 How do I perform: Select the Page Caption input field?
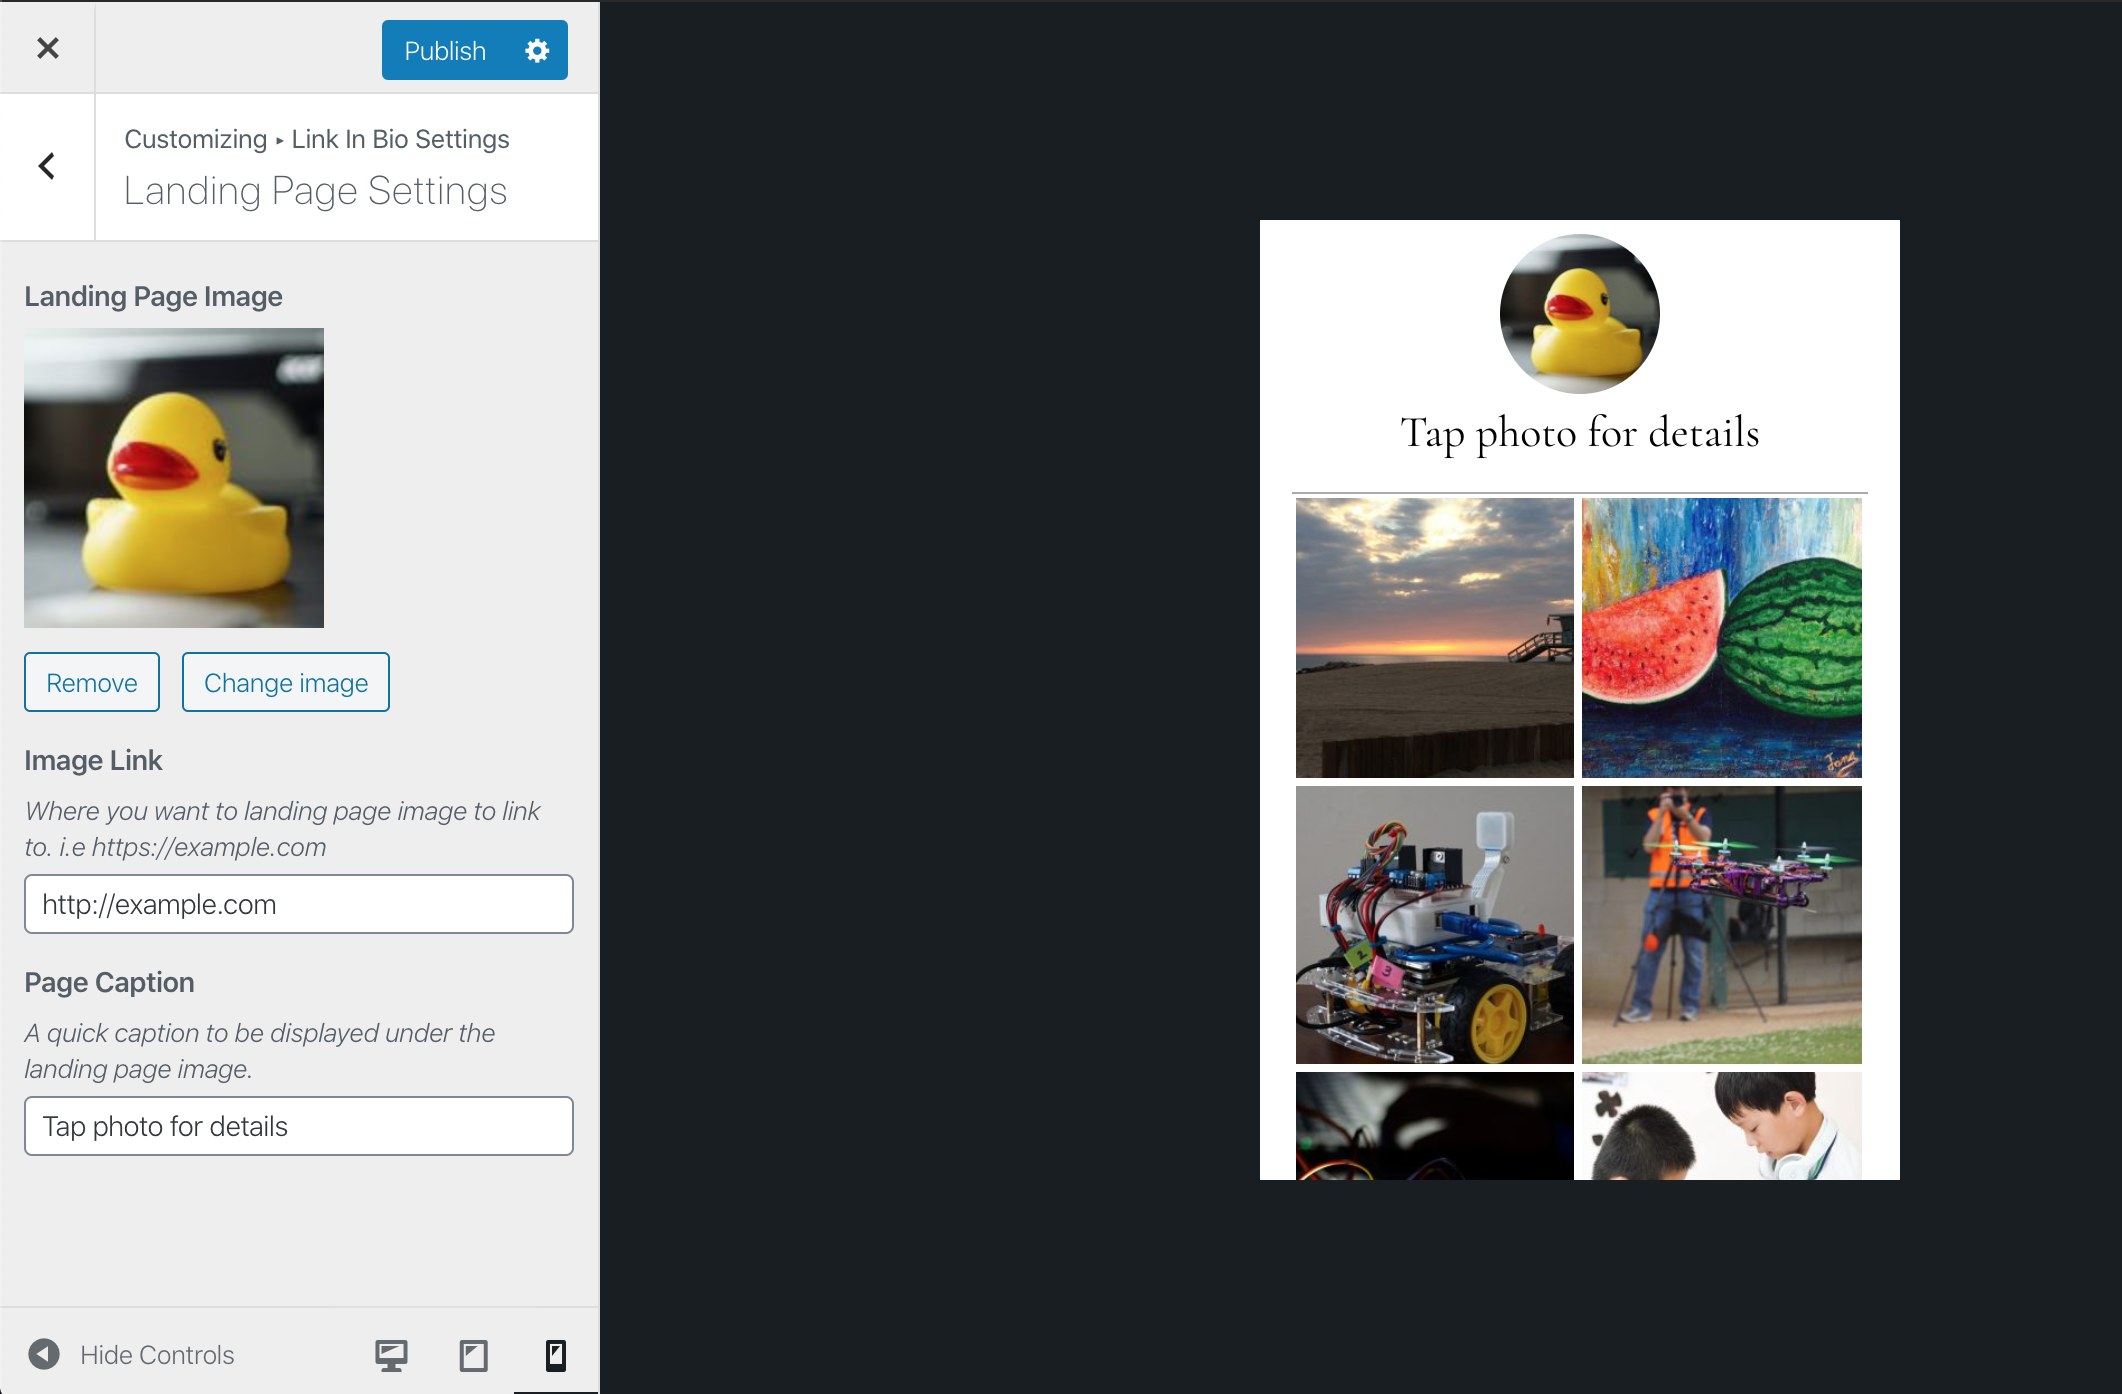(x=299, y=1125)
